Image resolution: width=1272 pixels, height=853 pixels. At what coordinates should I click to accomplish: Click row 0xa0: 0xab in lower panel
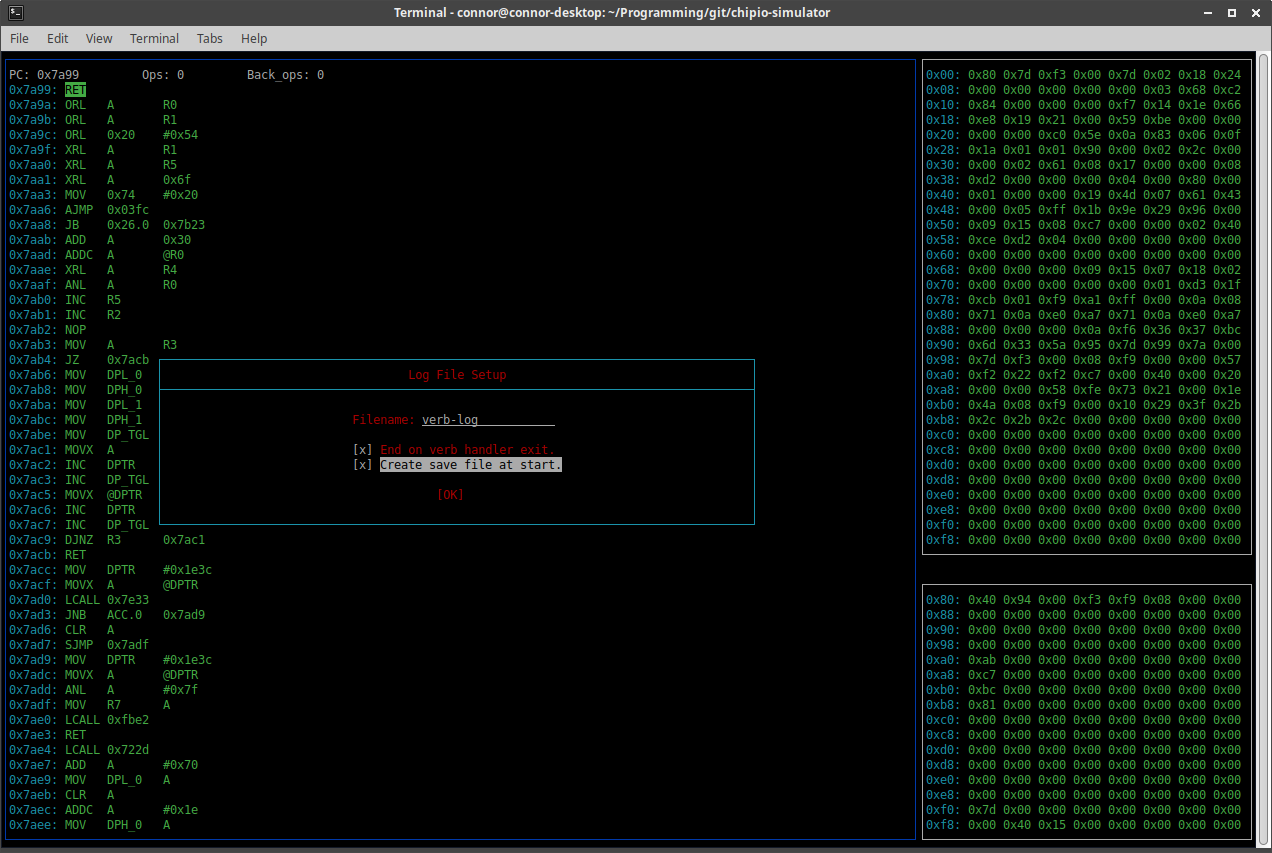click(x=1083, y=660)
